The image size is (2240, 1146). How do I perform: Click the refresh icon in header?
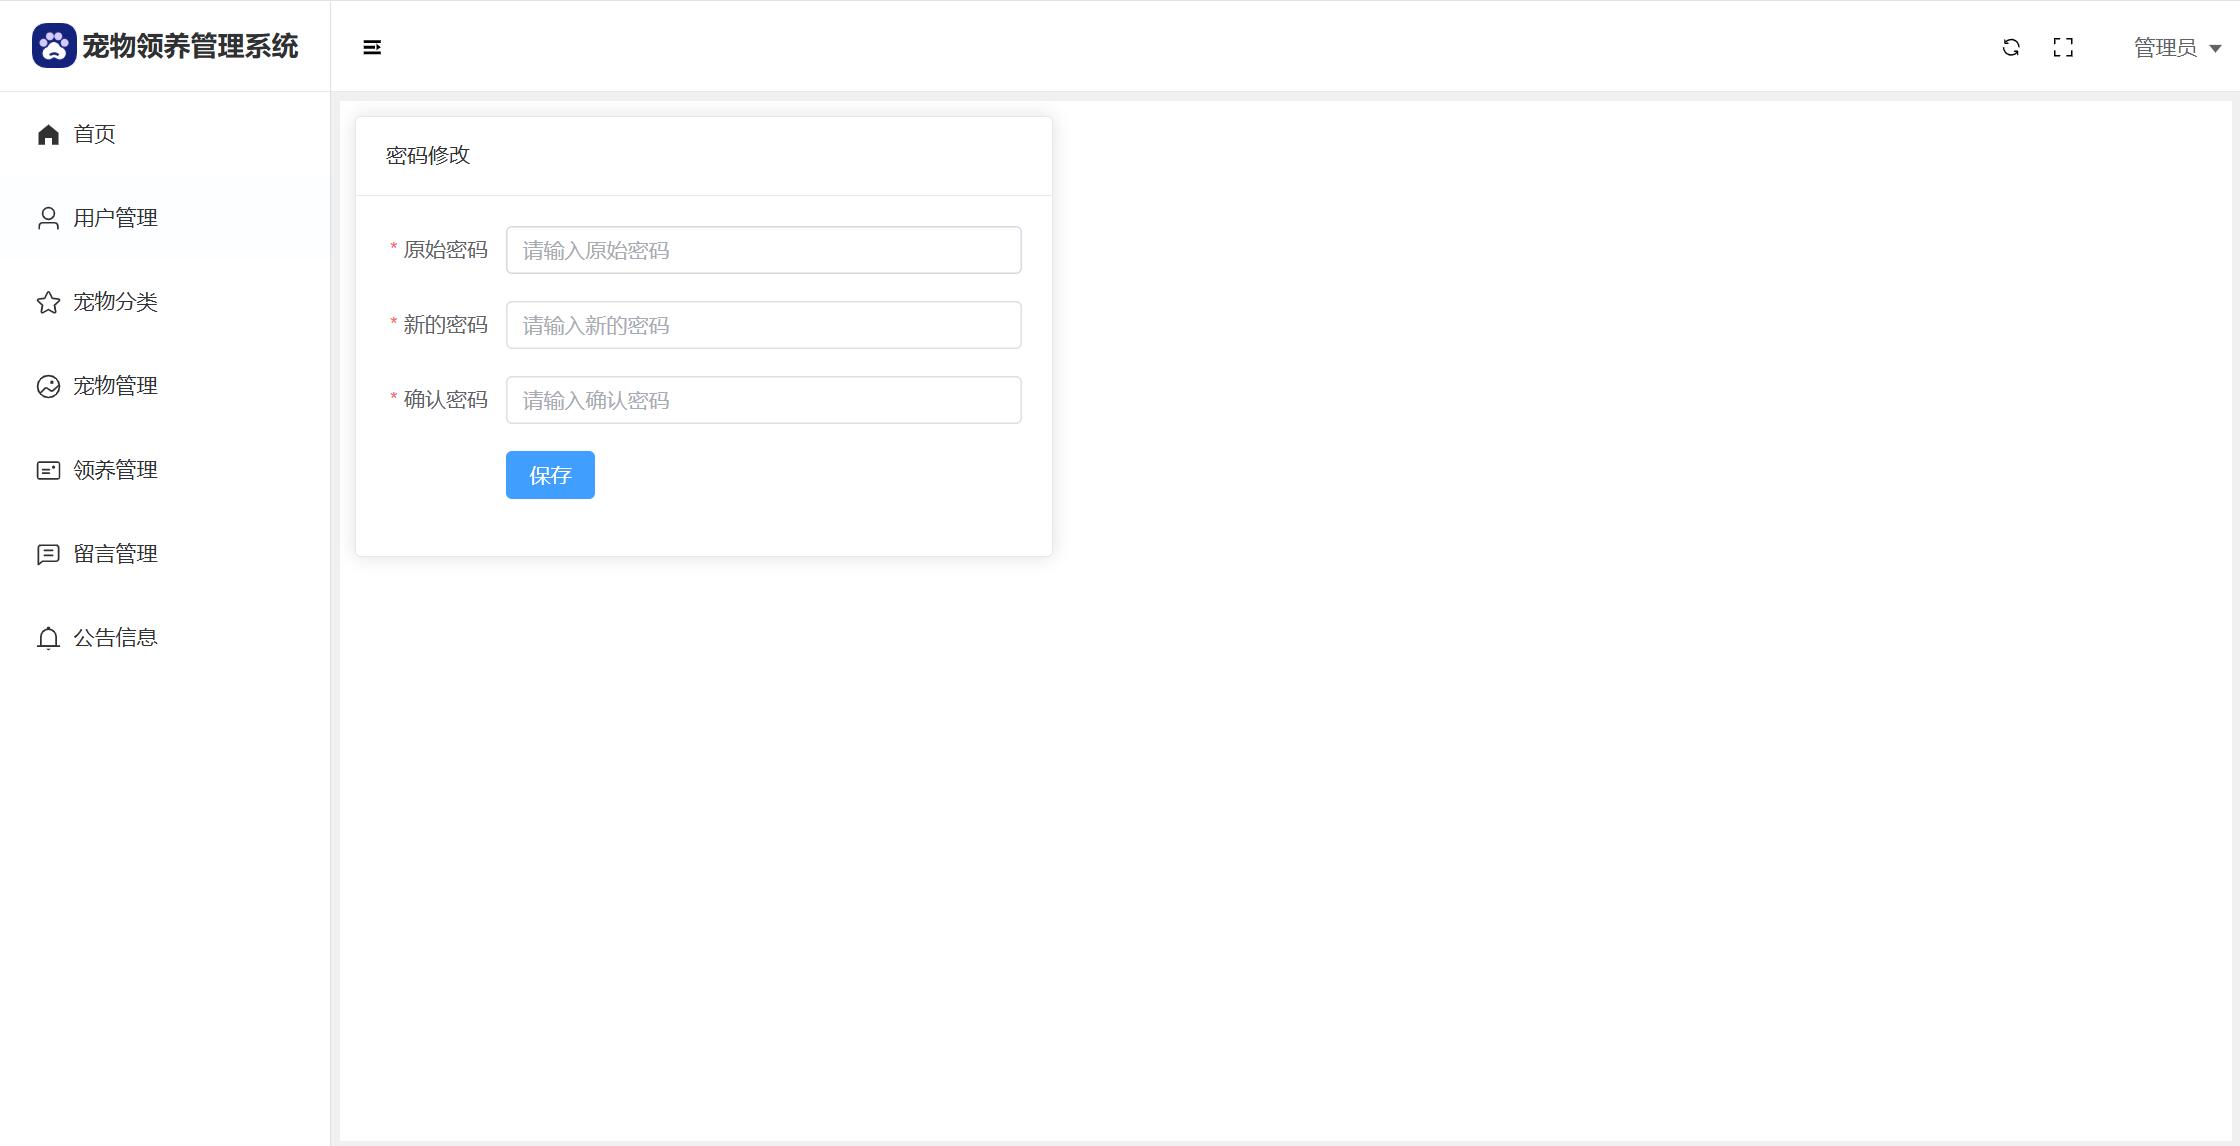pyautogui.click(x=2011, y=47)
